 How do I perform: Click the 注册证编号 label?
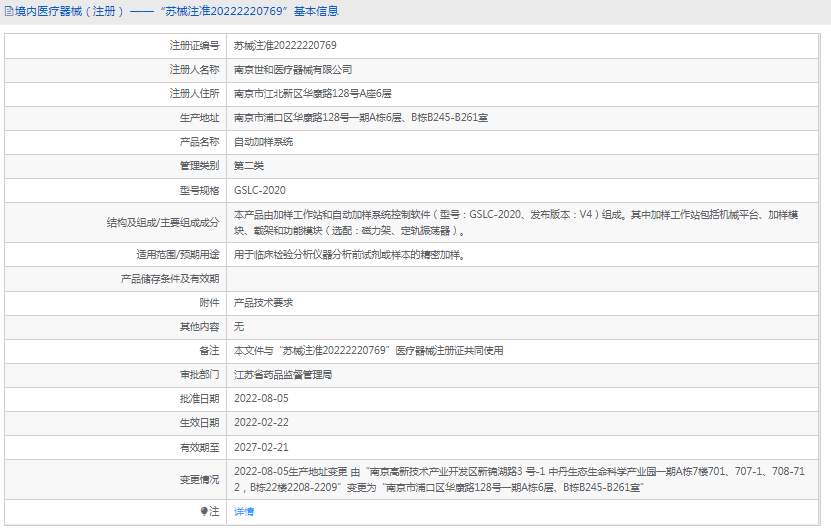click(x=195, y=46)
